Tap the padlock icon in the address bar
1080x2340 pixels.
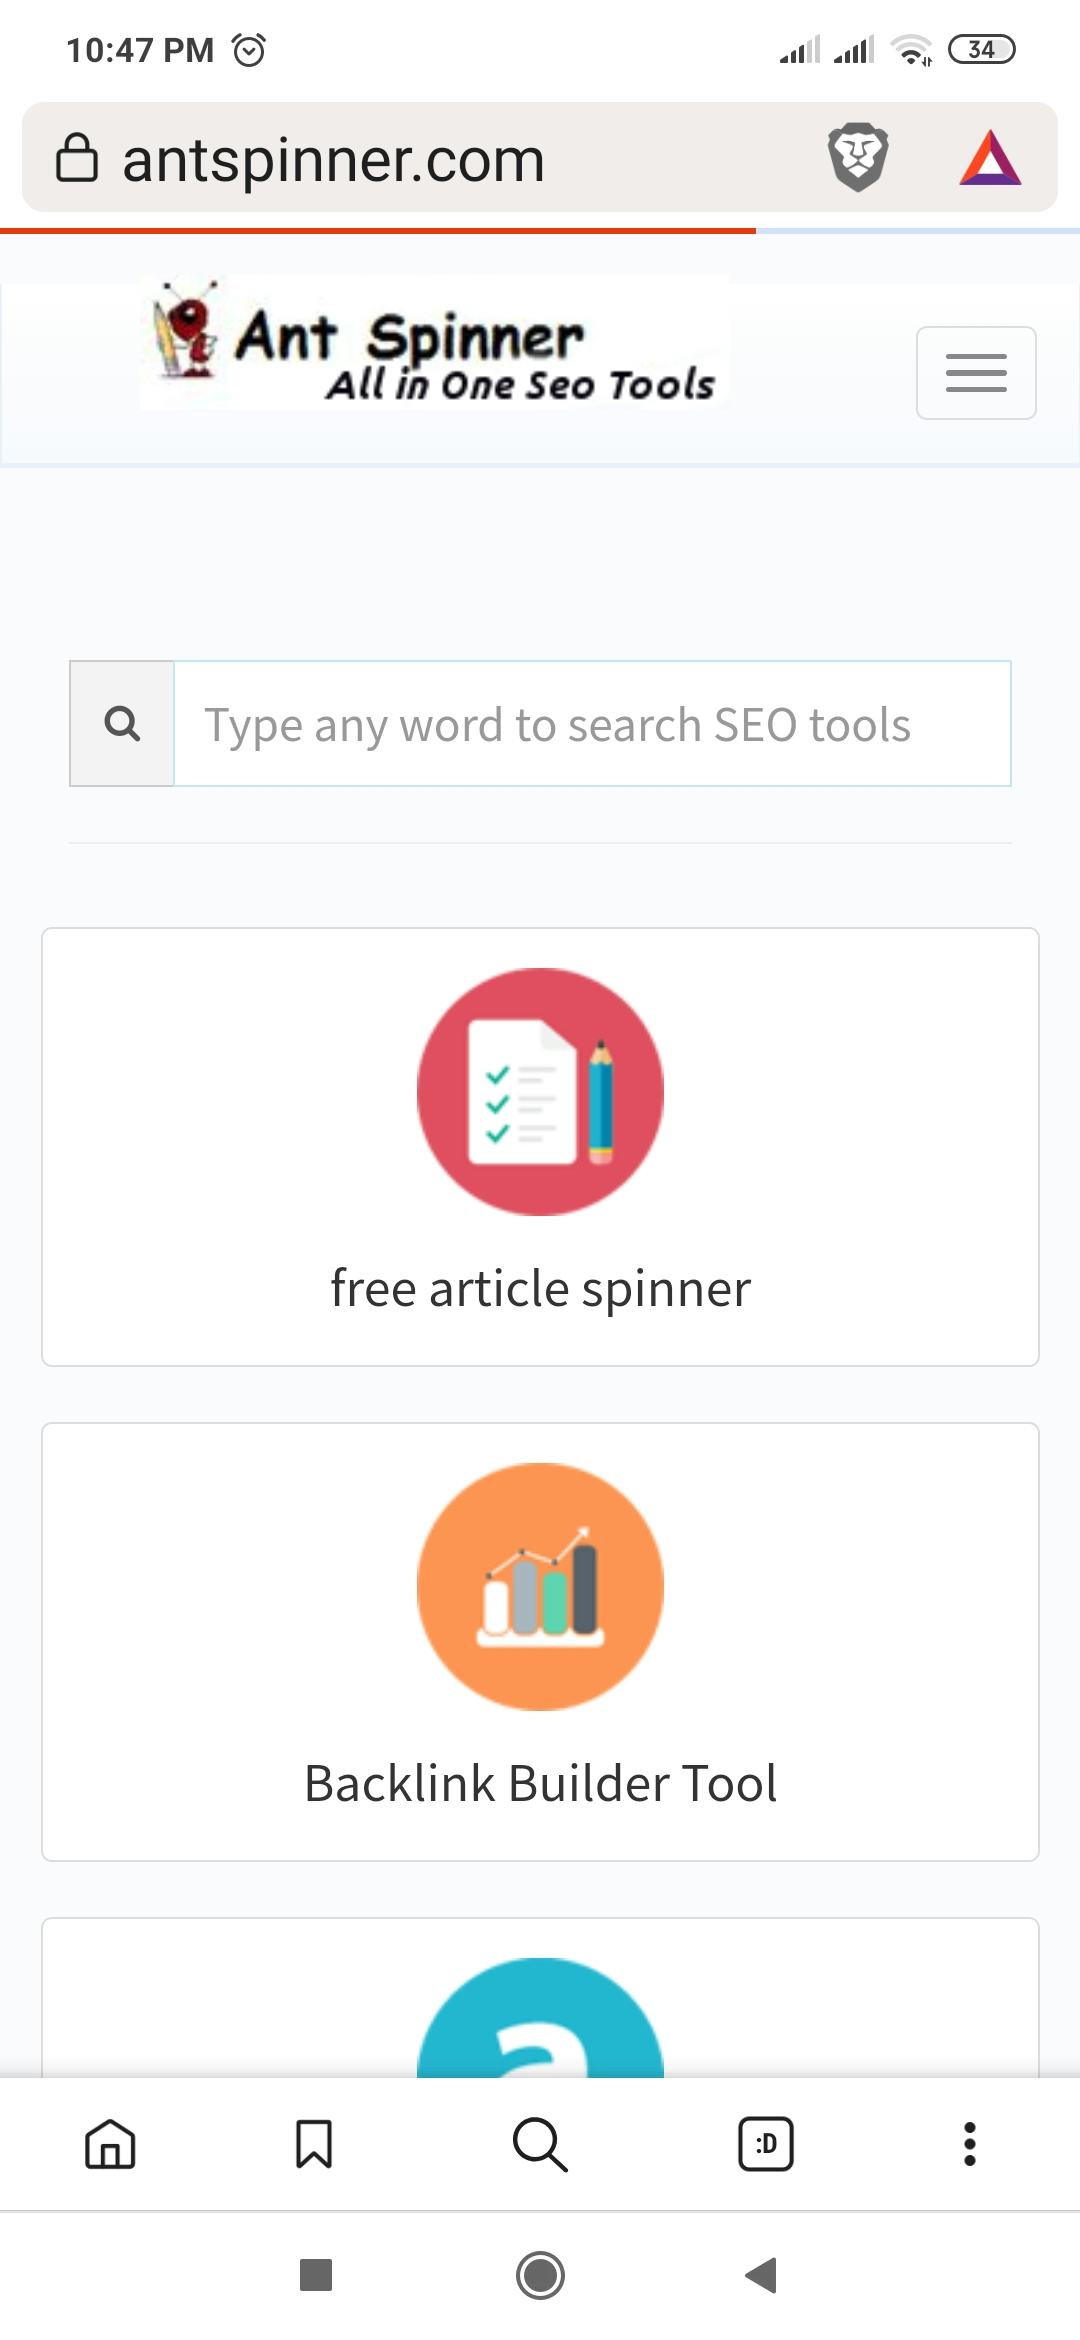point(79,158)
